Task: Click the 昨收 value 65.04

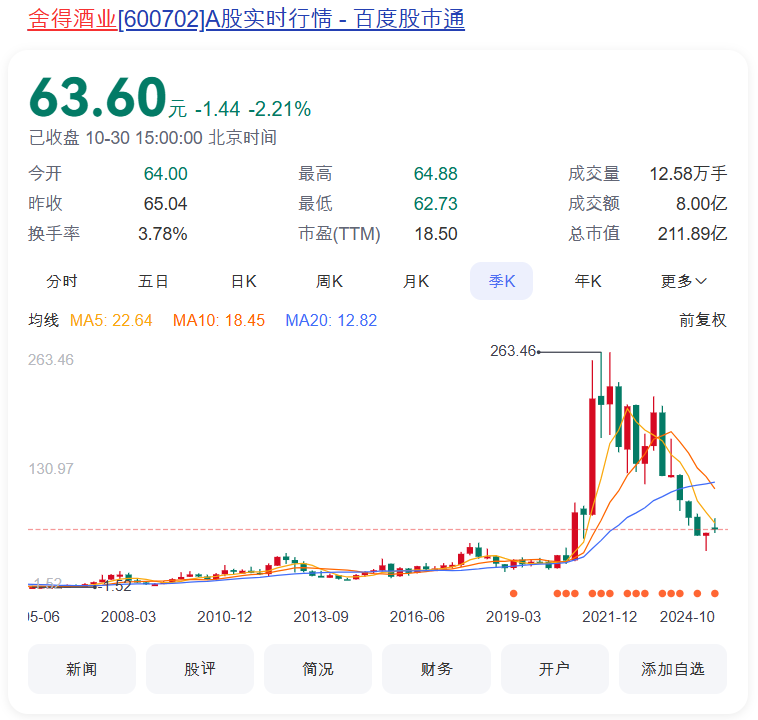Action: click(165, 204)
